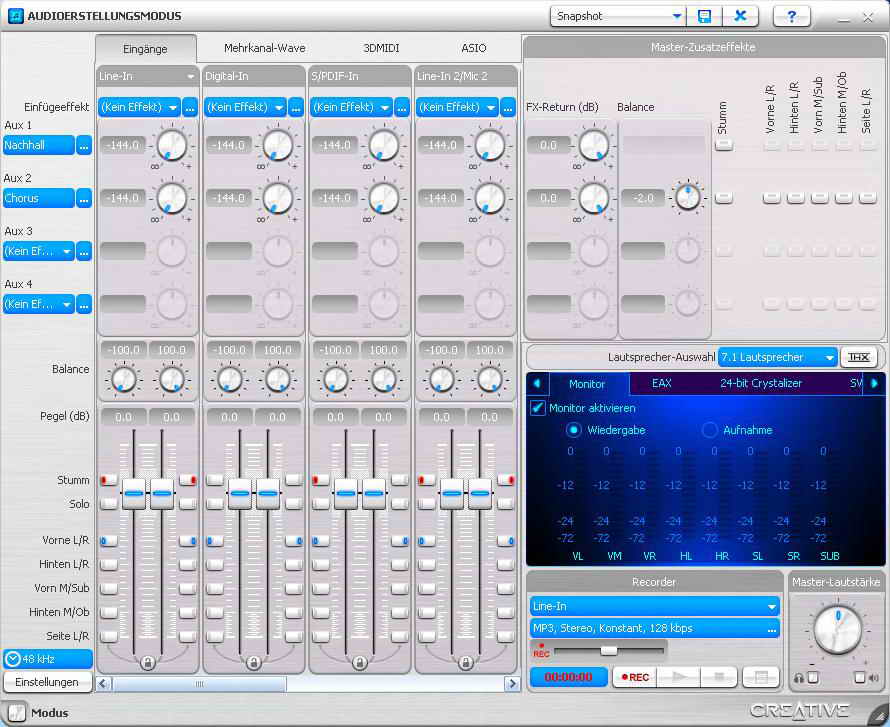
Task: Select the Chorus Aux 2 effect
Action: click(39, 198)
